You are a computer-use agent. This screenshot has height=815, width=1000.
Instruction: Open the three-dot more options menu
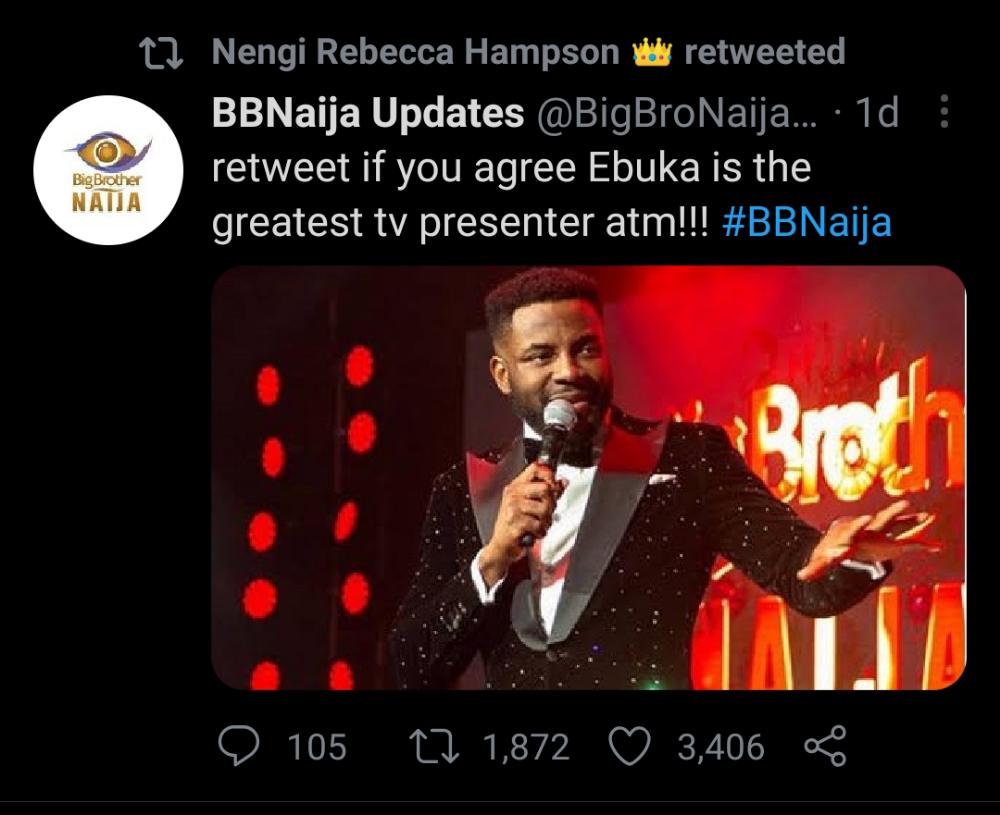click(x=944, y=113)
